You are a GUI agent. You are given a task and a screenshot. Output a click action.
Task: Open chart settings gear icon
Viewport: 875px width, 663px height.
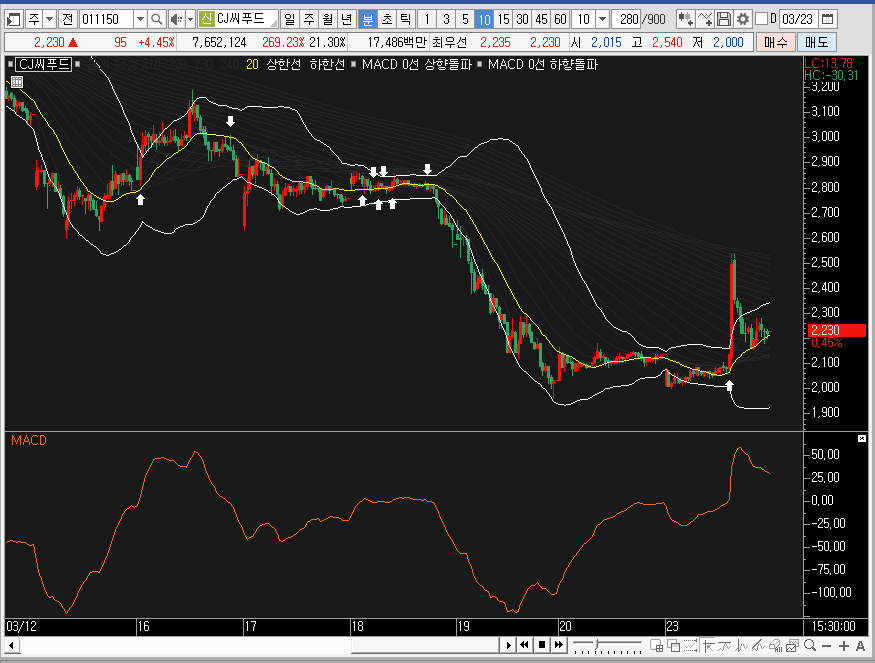click(743, 20)
